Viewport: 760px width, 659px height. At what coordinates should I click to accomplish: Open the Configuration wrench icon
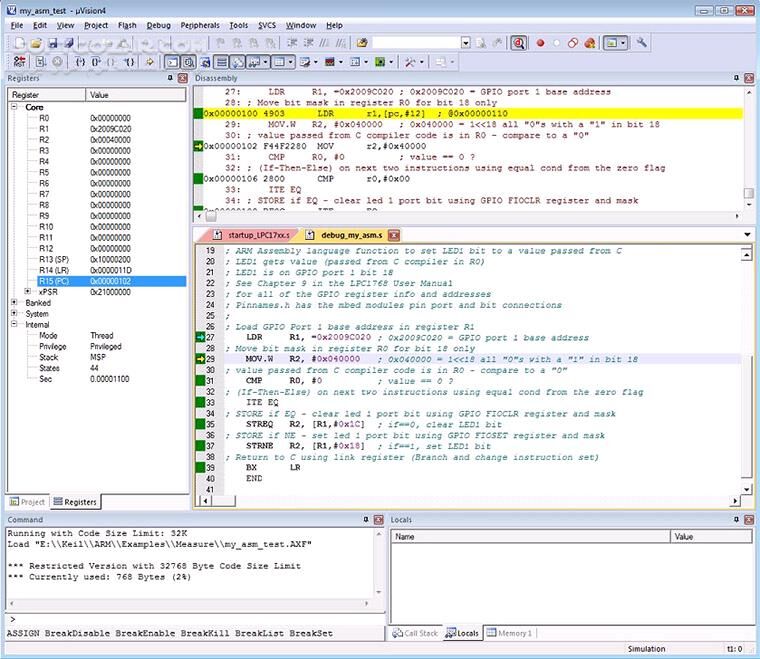click(x=642, y=43)
